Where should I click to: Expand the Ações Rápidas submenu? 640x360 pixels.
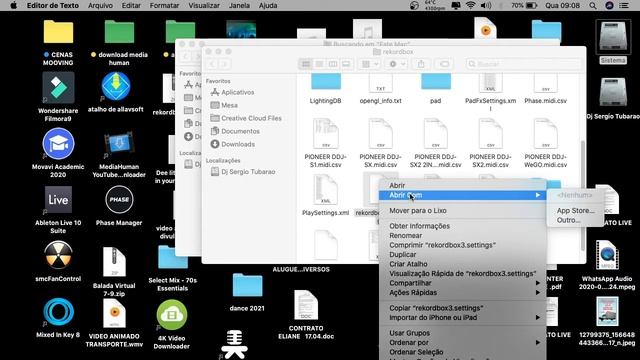(462, 293)
